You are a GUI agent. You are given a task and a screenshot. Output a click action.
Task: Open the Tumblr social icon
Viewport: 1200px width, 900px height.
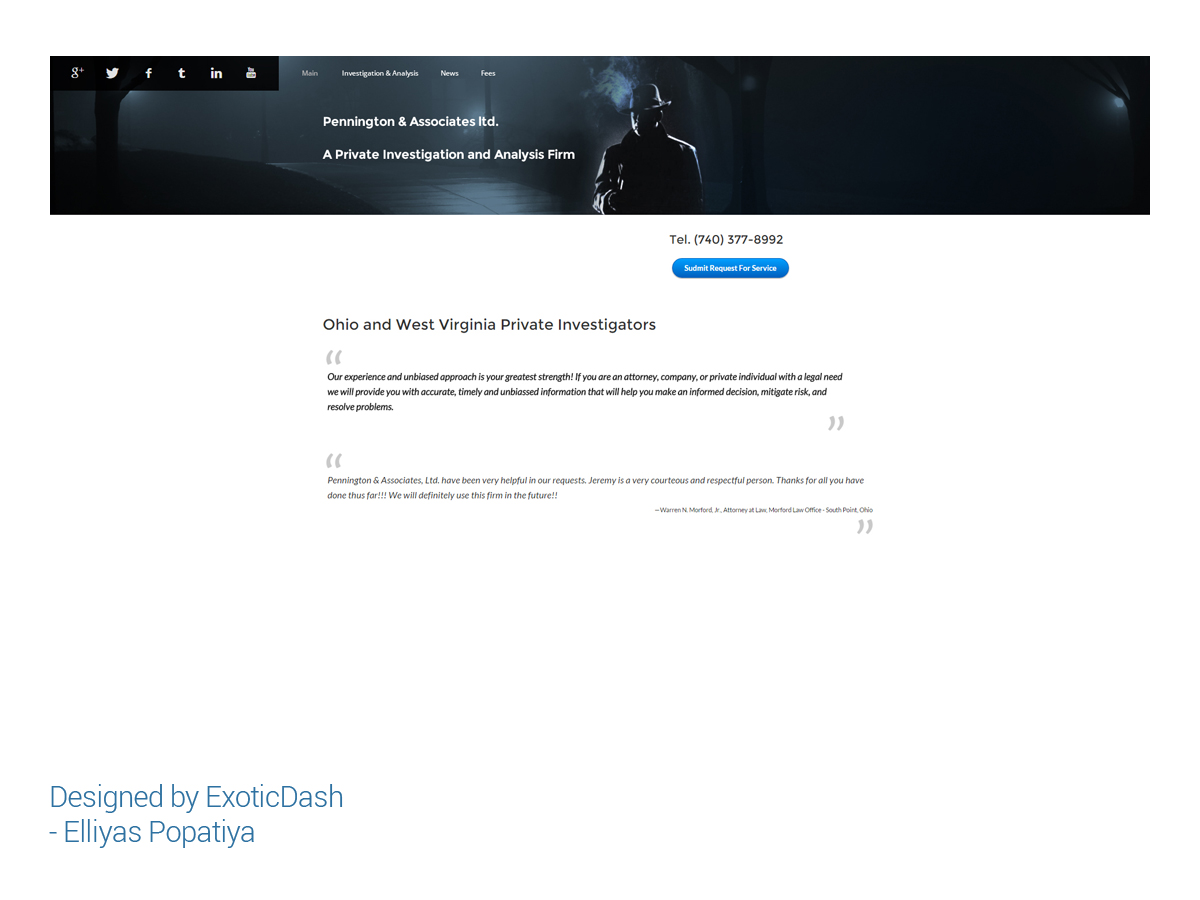point(181,73)
